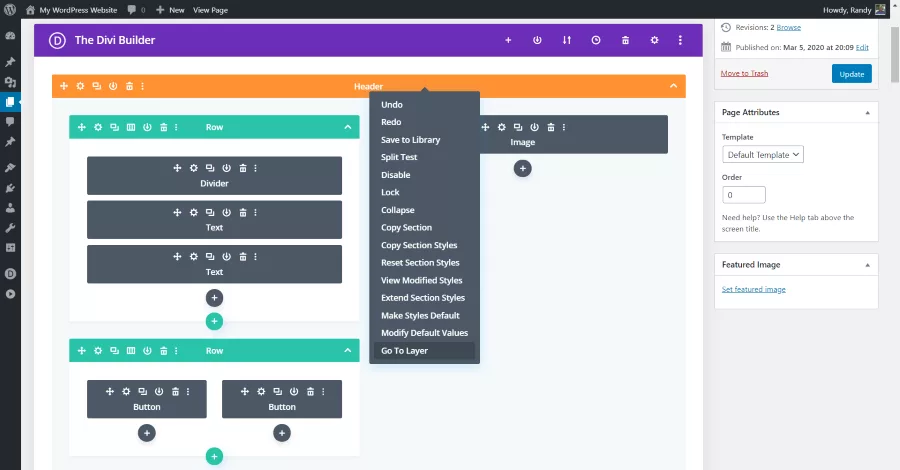This screenshot has height=470, width=900.
Task: Collapse the Featured Image panel
Action: pyautogui.click(x=867, y=265)
